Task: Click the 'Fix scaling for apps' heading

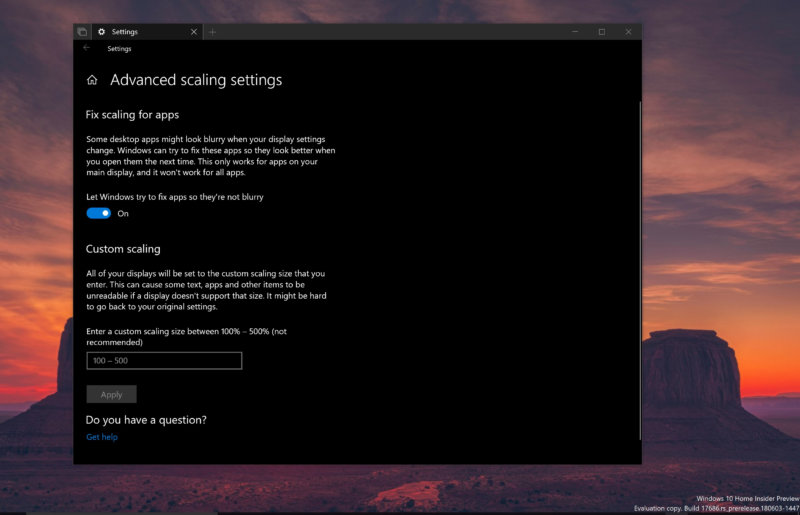Action: pyautogui.click(x=132, y=115)
